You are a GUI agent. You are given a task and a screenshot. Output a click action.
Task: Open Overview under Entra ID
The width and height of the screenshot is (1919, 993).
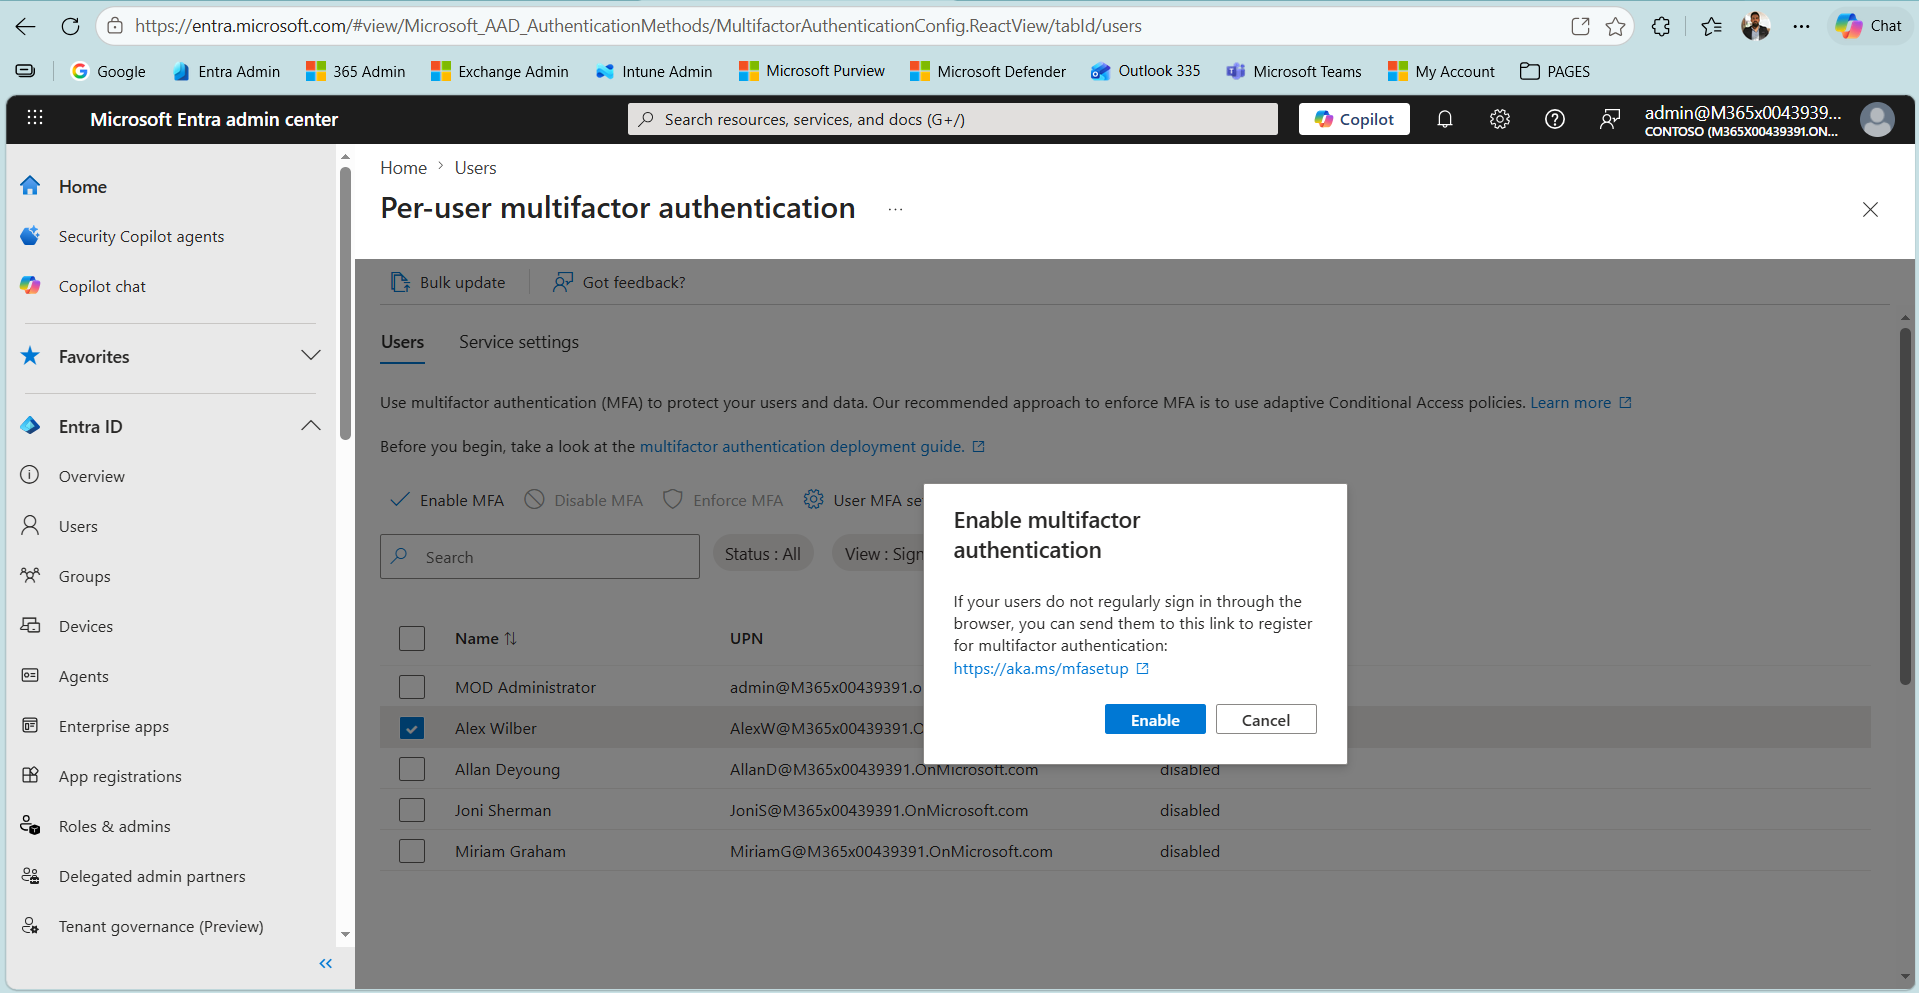point(91,477)
